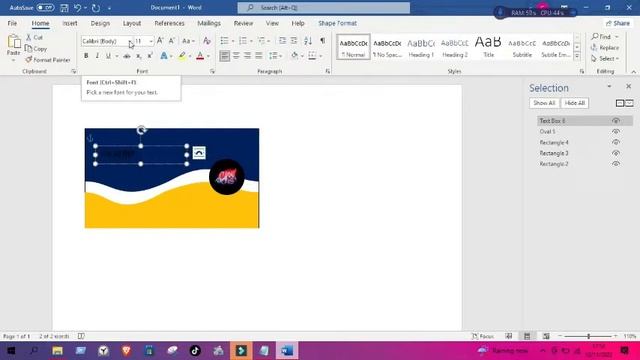
Task: Apply red font color
Action: (x=200, y=56)
